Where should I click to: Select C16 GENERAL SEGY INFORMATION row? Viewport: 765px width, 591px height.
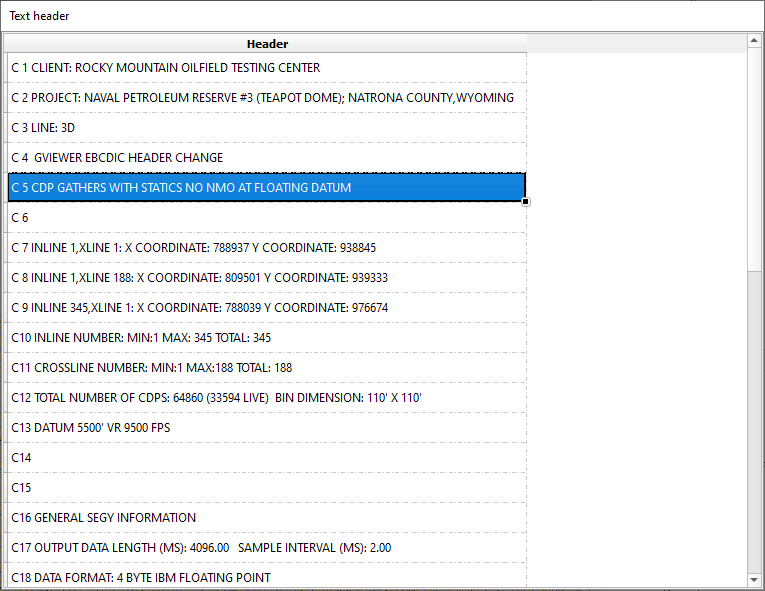click(267, 518)
